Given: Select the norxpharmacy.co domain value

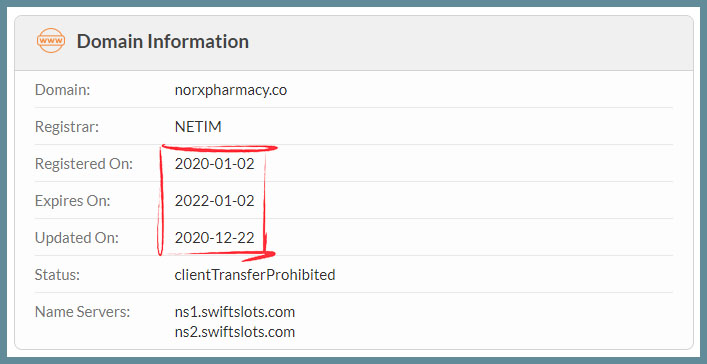Looking at the screenshot, I should pyautogui.click(x=231, y=90).
